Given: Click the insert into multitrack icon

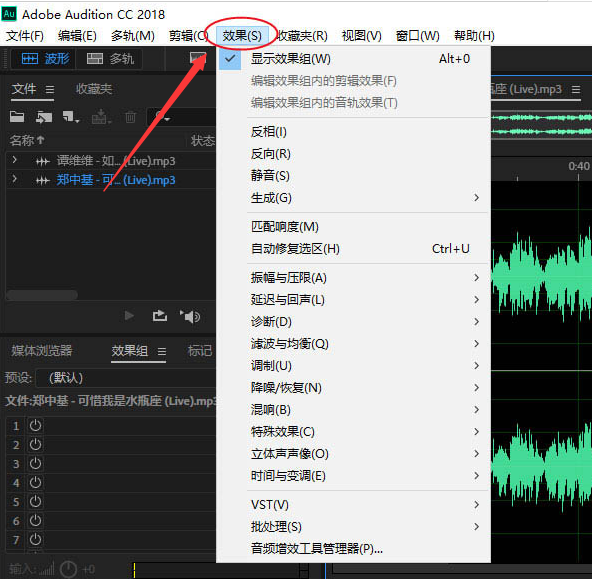Looking at the screenshot, I should coord(101,117).
